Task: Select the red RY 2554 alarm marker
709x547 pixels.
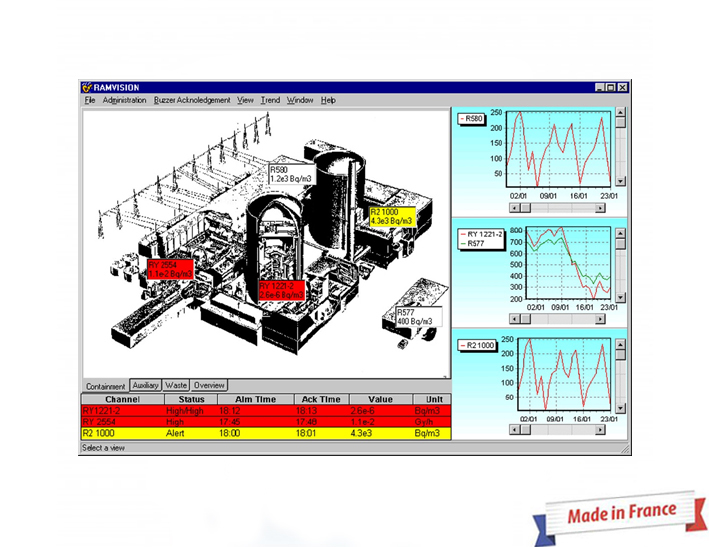Action: [170, 268]
